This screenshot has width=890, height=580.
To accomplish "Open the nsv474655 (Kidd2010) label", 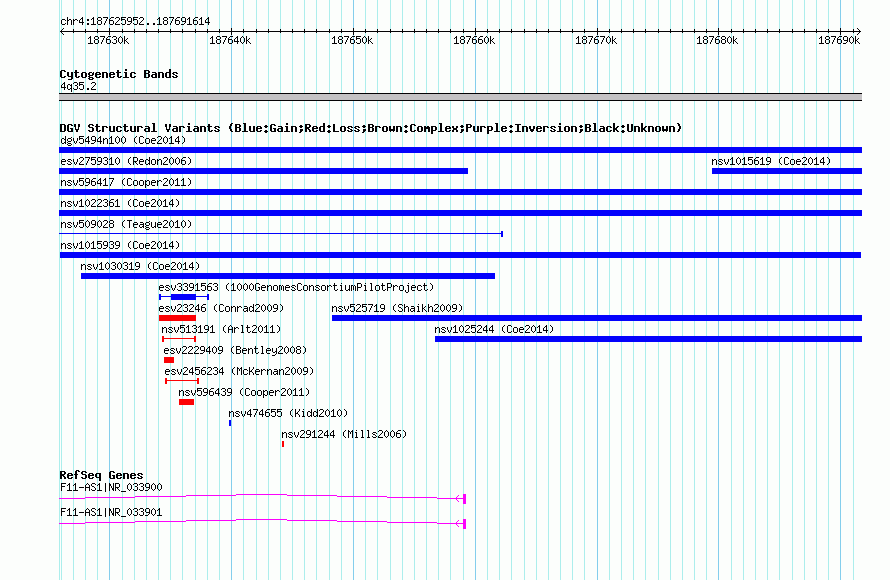I will (288, 413).
